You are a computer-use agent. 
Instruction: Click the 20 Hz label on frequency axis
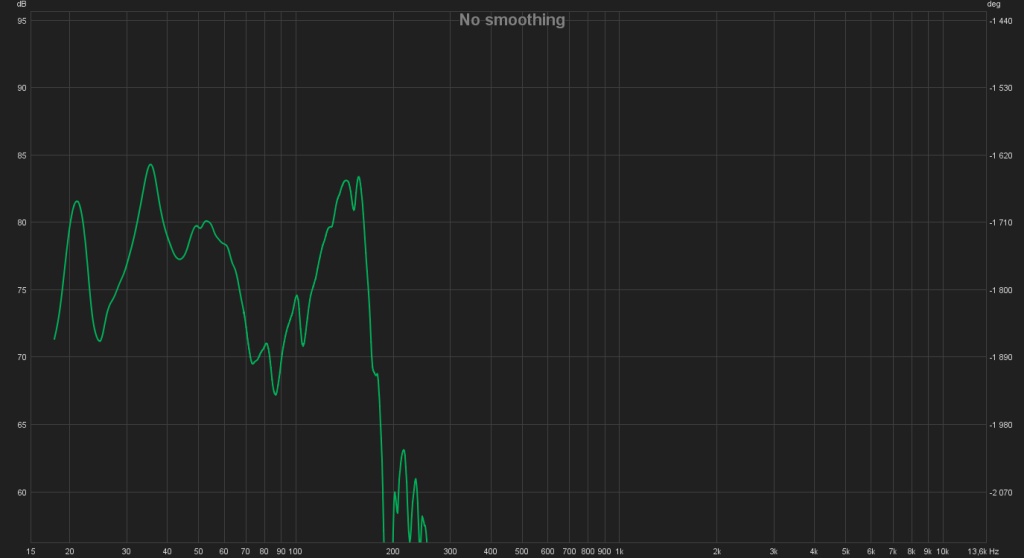tap(69, 551)
